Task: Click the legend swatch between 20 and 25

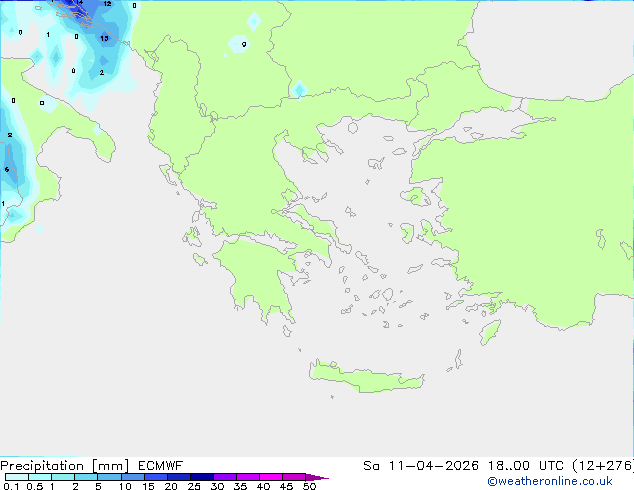Action: click(x=179, y=477)
